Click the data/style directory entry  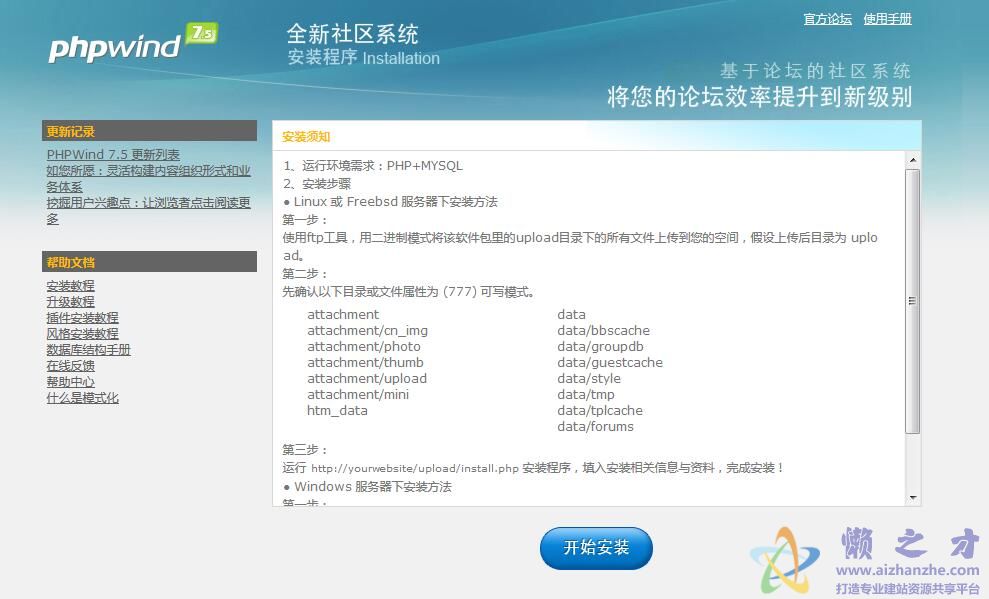coord(588,379)
